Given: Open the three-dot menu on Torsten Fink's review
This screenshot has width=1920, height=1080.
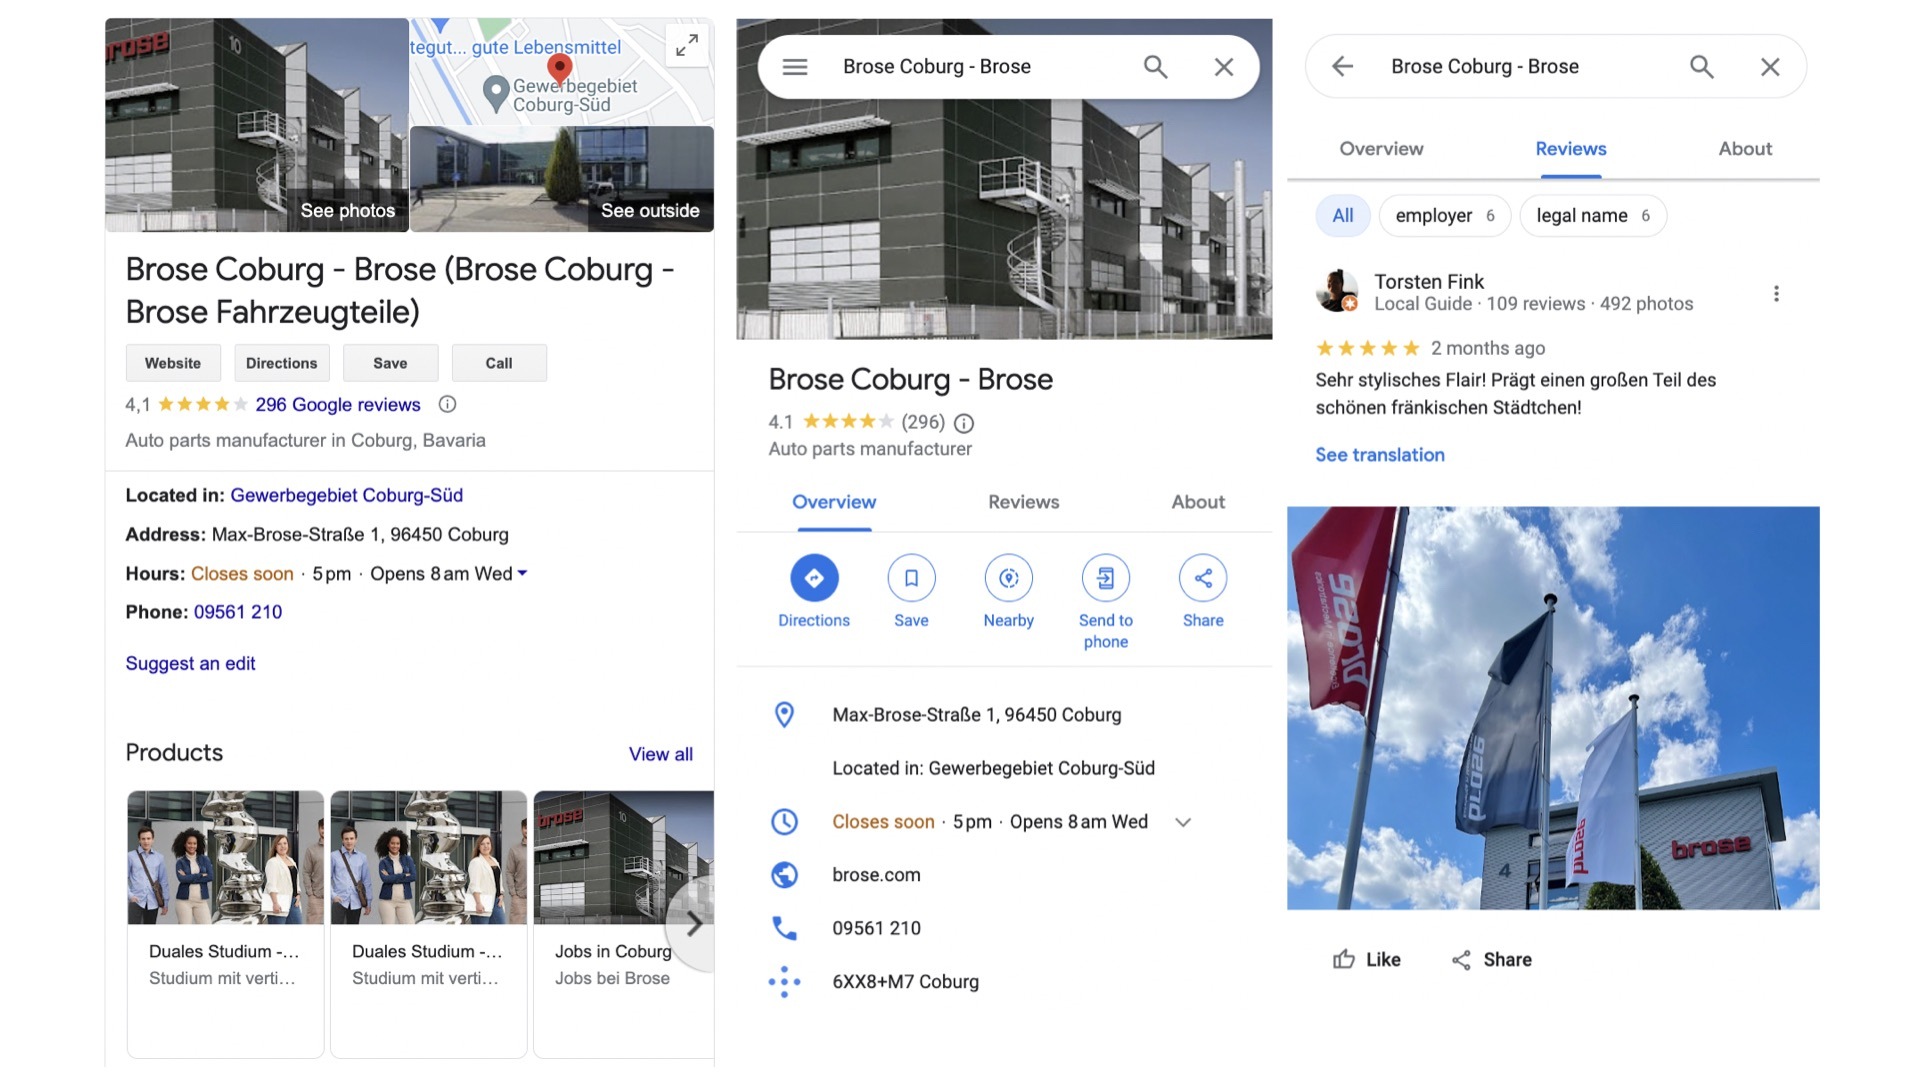Looking at the screenshot, I should (x=1777, y=293).
